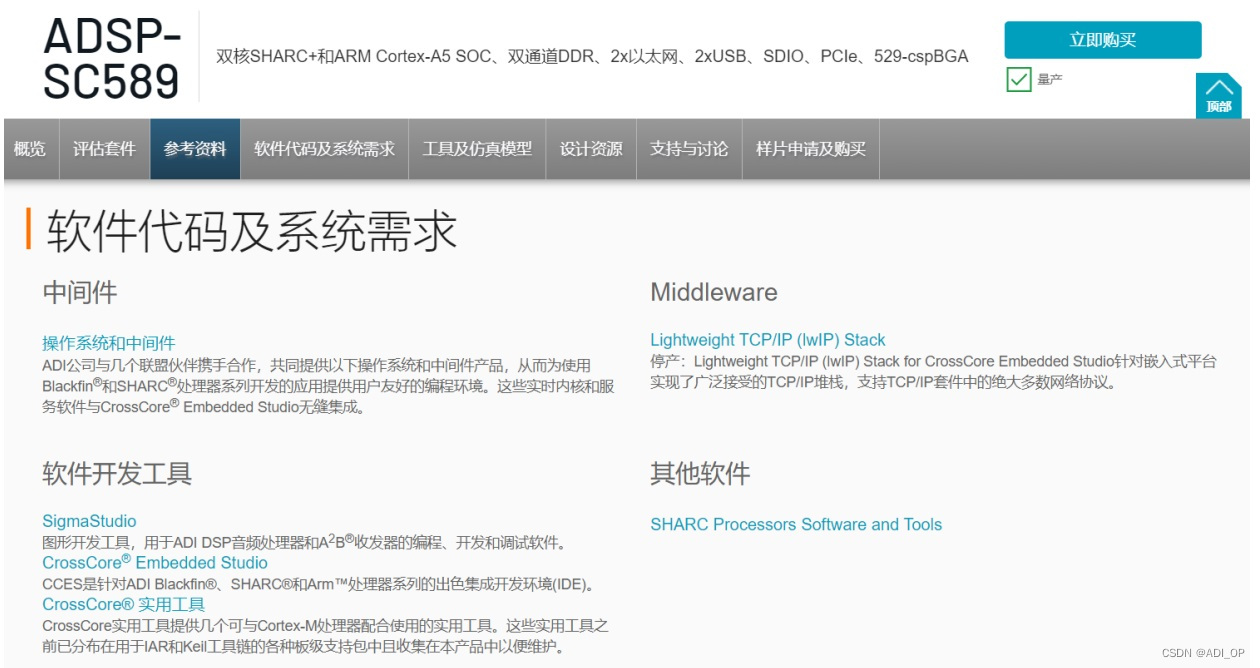This screenshot has width=1260, height=668.
Task: Click the 其他软件 section heading
Action: coord(700,473)
